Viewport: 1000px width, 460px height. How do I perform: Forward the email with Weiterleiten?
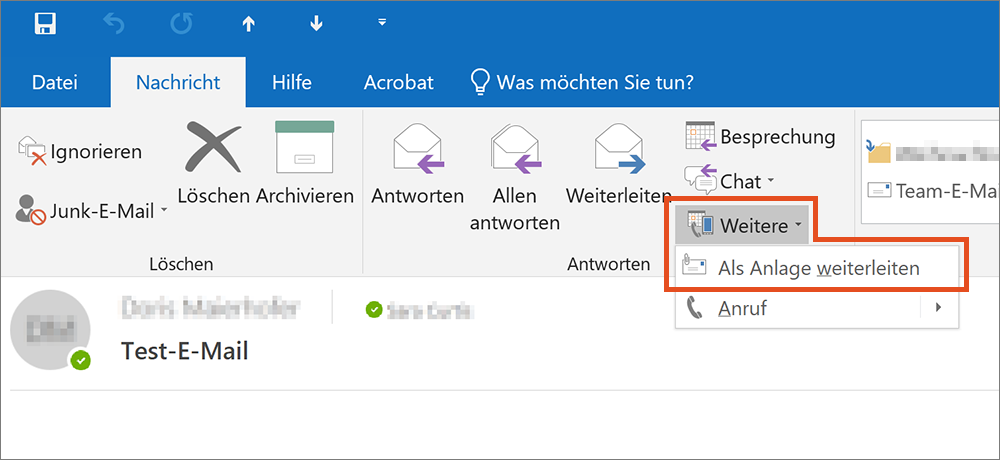click(x=618, y=166)
